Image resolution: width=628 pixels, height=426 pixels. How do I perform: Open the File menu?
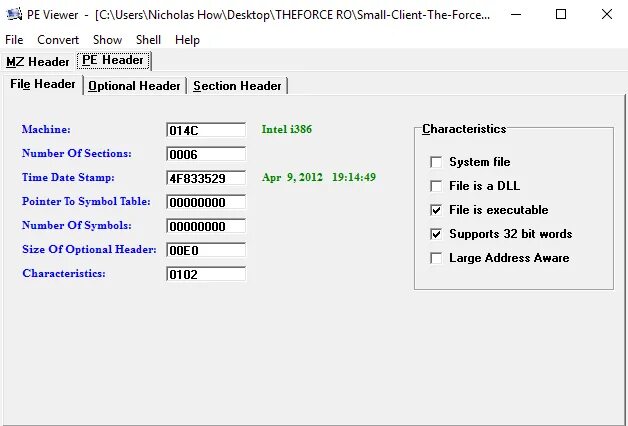(14, 40)
